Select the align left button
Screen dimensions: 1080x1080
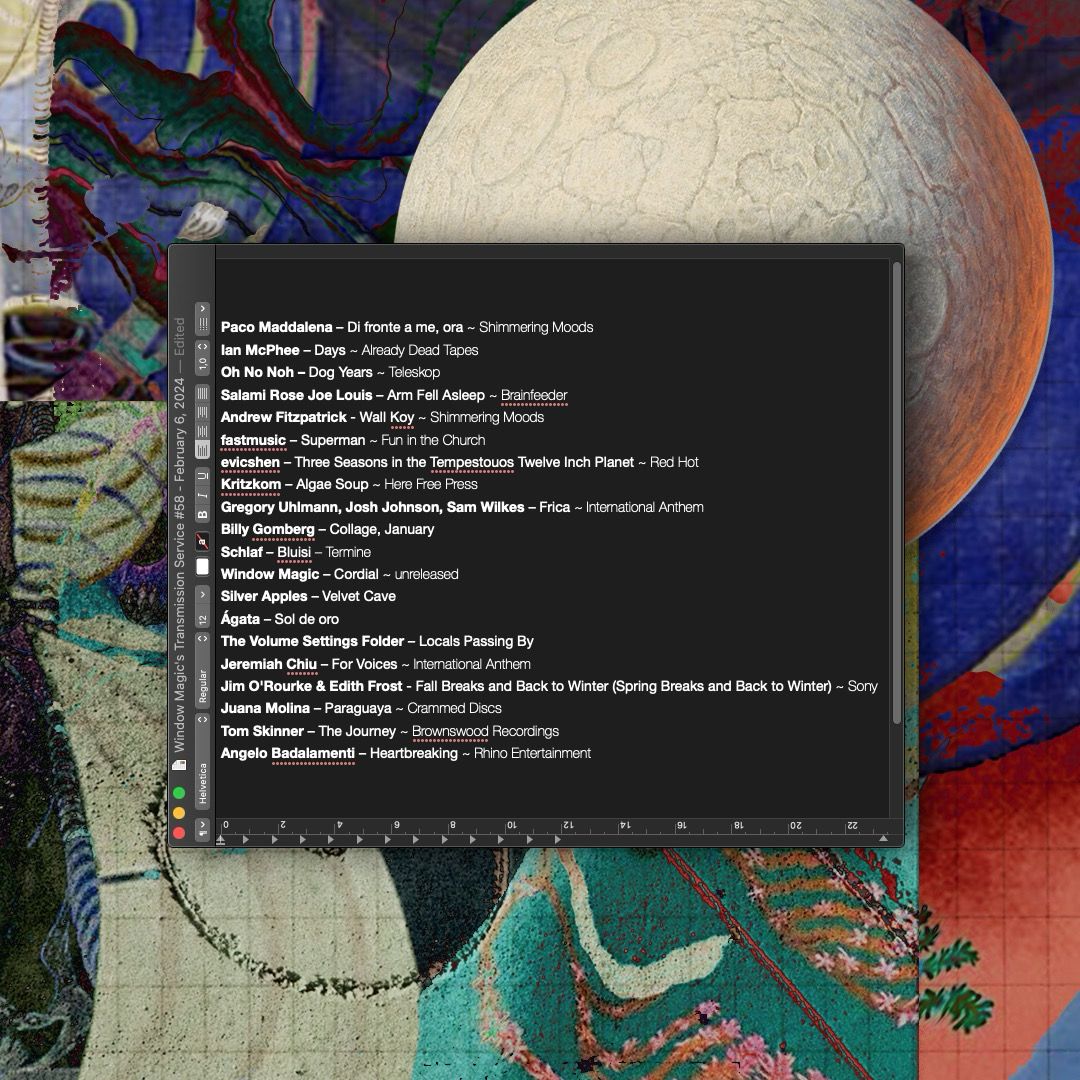point(202,450)
